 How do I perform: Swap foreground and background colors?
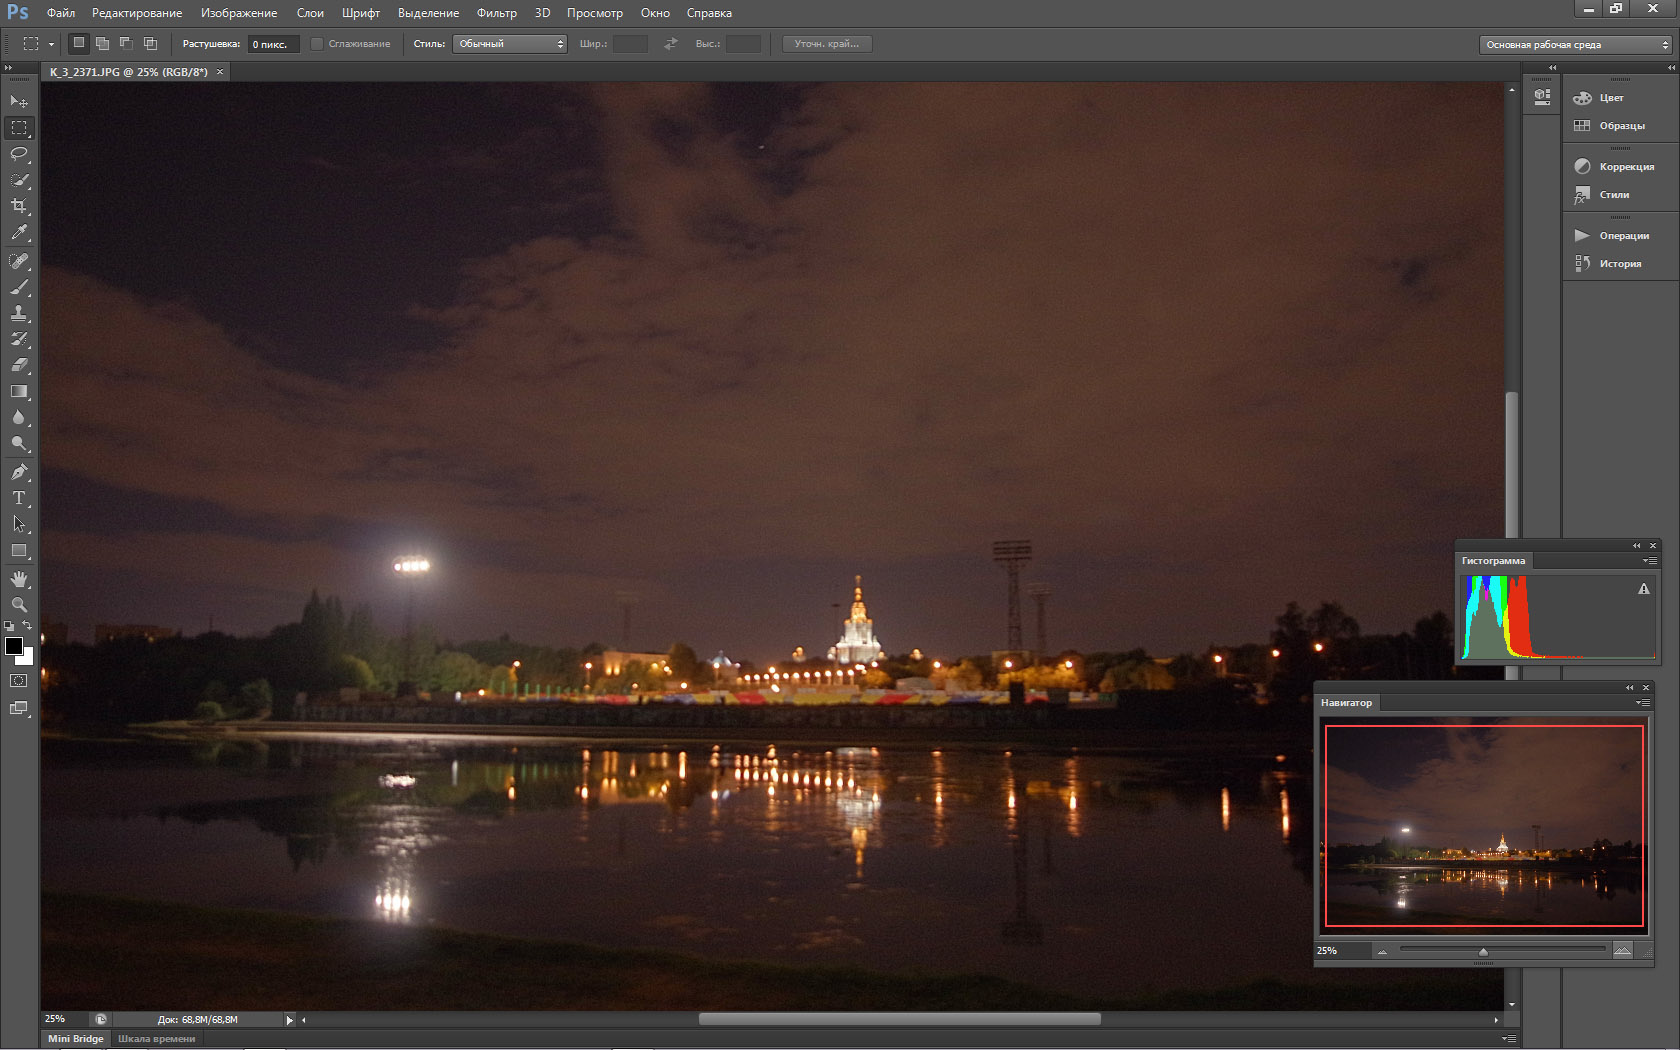coord(28,626)
